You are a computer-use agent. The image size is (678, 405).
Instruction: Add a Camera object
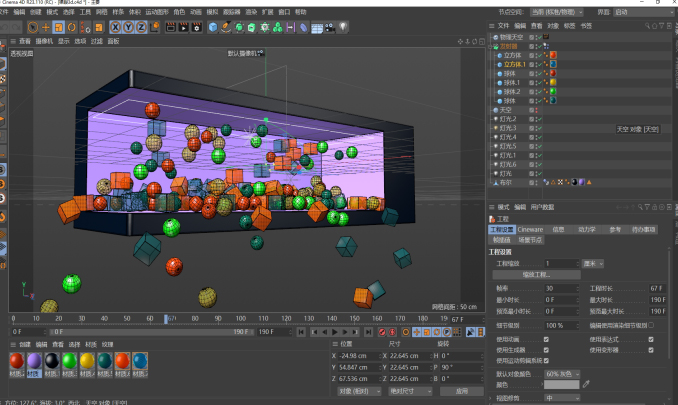pos(330,28)
